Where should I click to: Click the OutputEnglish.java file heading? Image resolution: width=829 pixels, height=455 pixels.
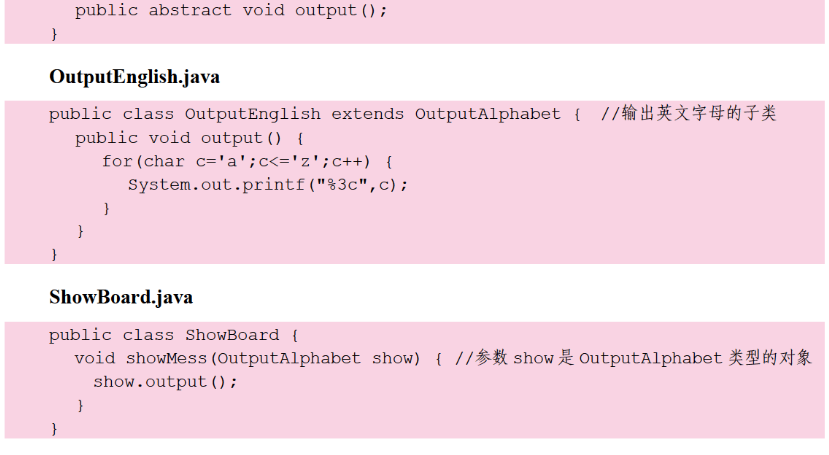coord(134,77)
